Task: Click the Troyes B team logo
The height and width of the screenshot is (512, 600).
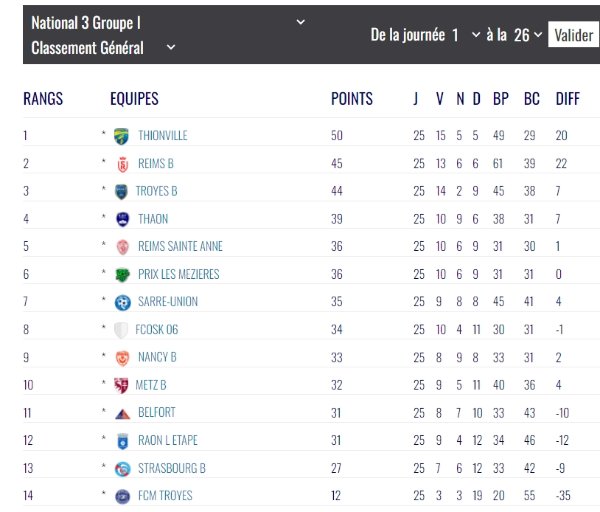Action: tap(122, 191)
